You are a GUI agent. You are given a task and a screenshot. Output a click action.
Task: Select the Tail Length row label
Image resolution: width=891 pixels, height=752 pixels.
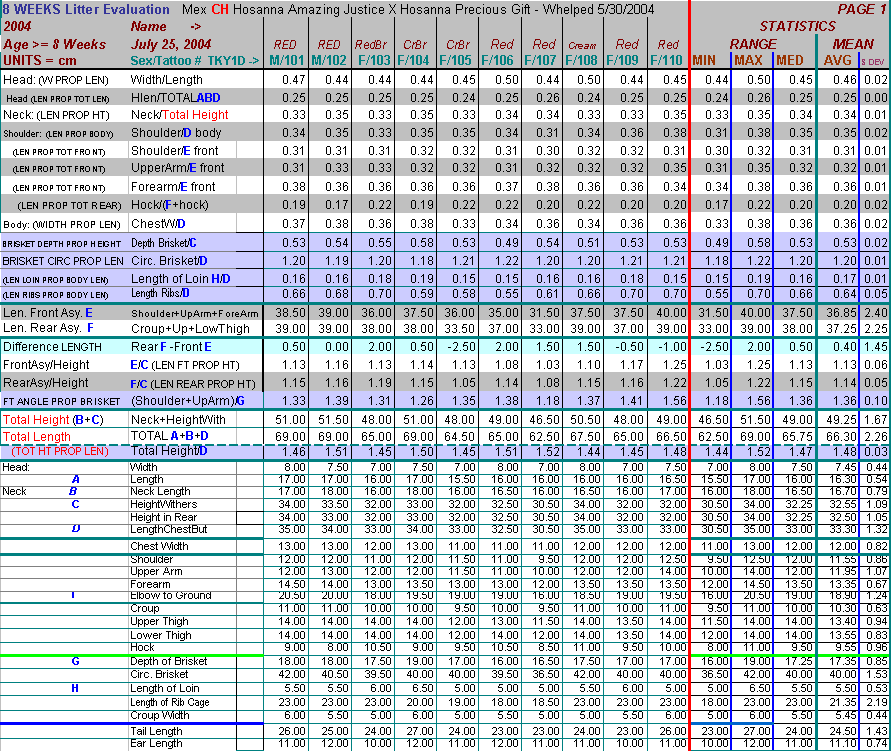coord(160,731)
